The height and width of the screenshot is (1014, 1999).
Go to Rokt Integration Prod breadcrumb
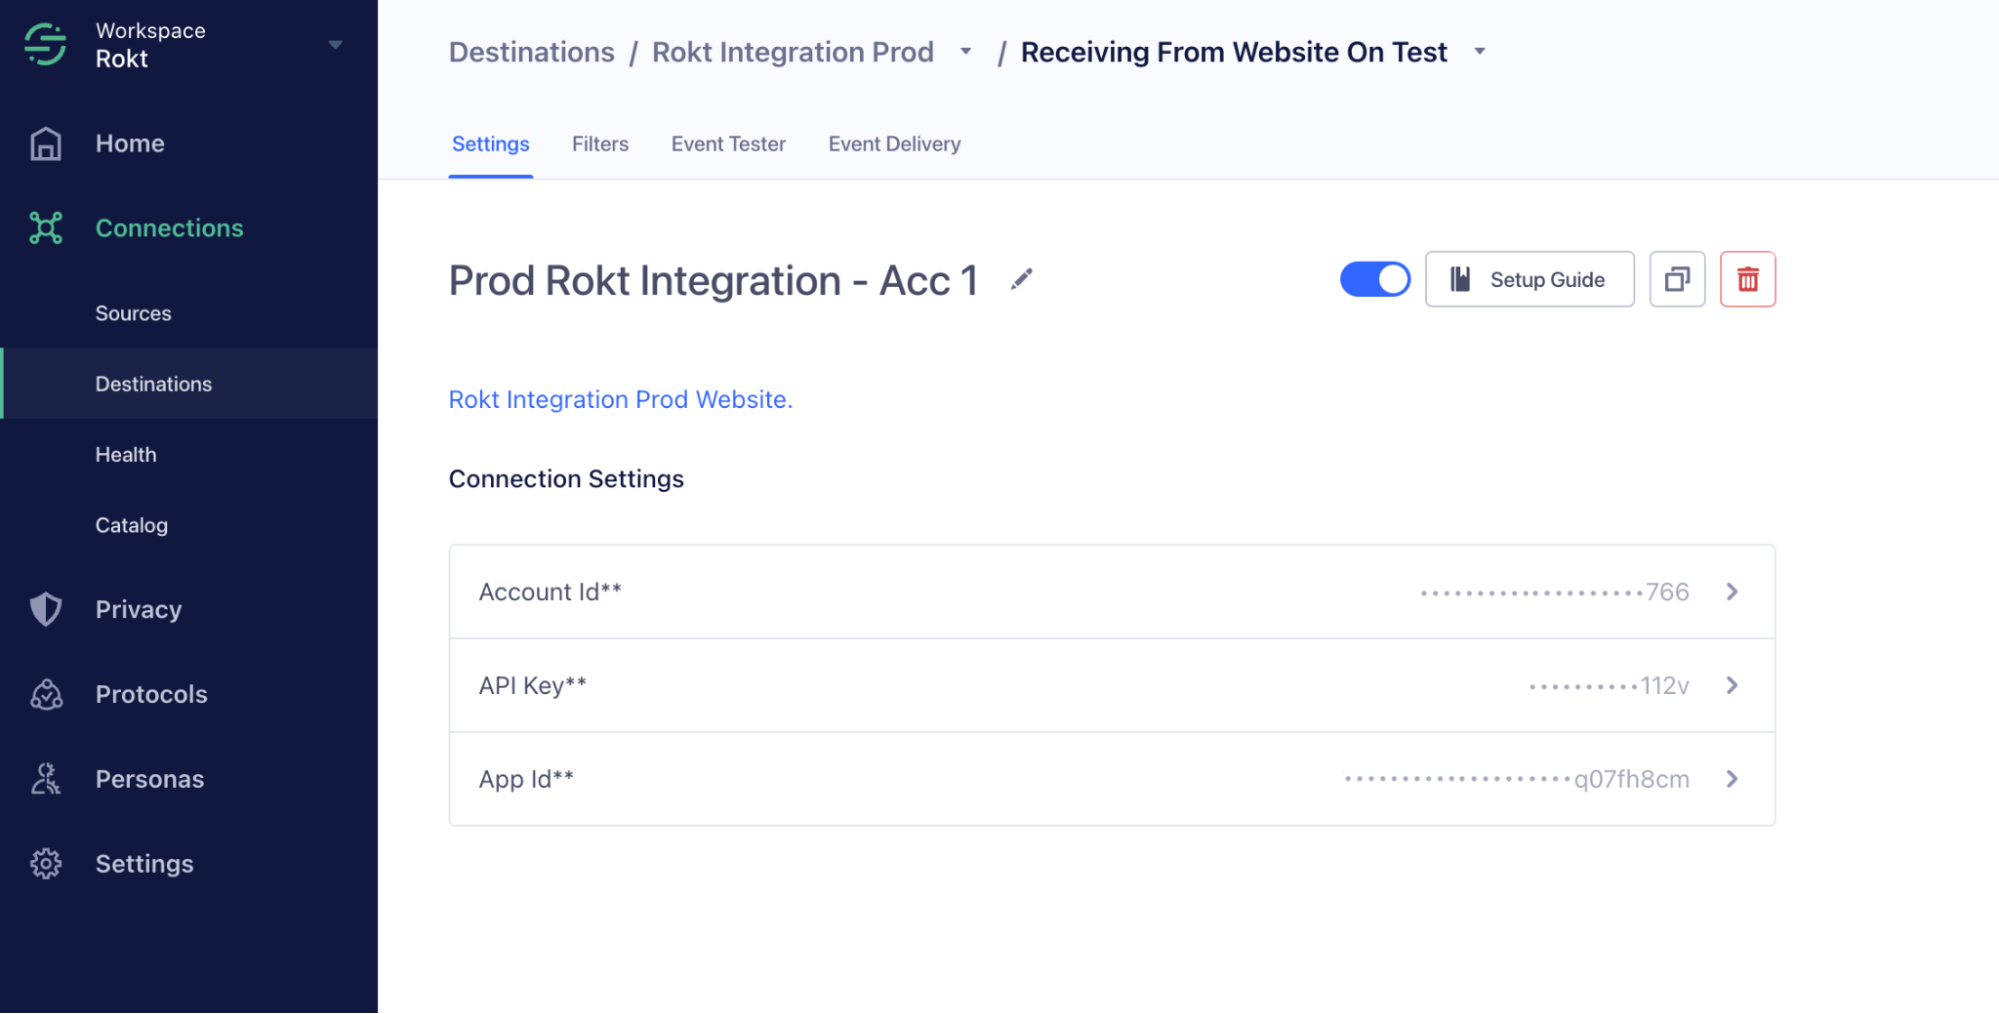point(793,52)
